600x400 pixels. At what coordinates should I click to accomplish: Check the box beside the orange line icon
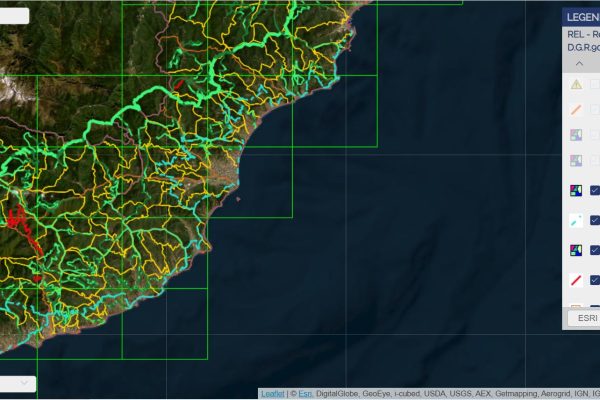pyautogui.click(x=595, y=109)
